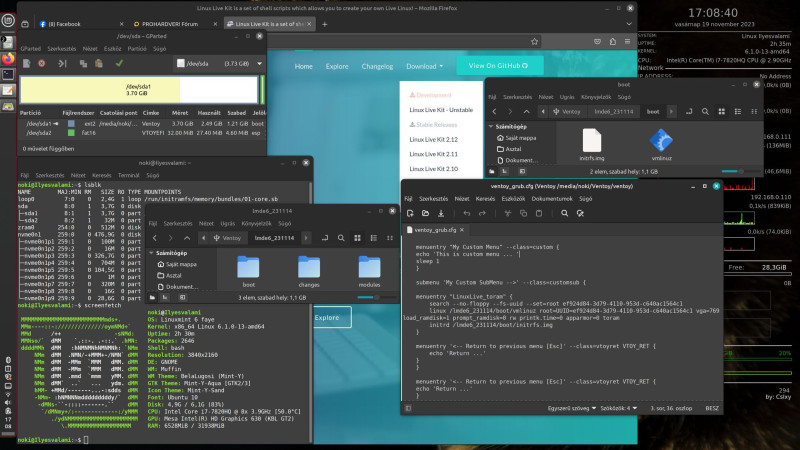The height and width of the screenshot is (450, 800).
Task: Click the New document icon in text editor
Action: pyautogui.click(x=410, y=213)
